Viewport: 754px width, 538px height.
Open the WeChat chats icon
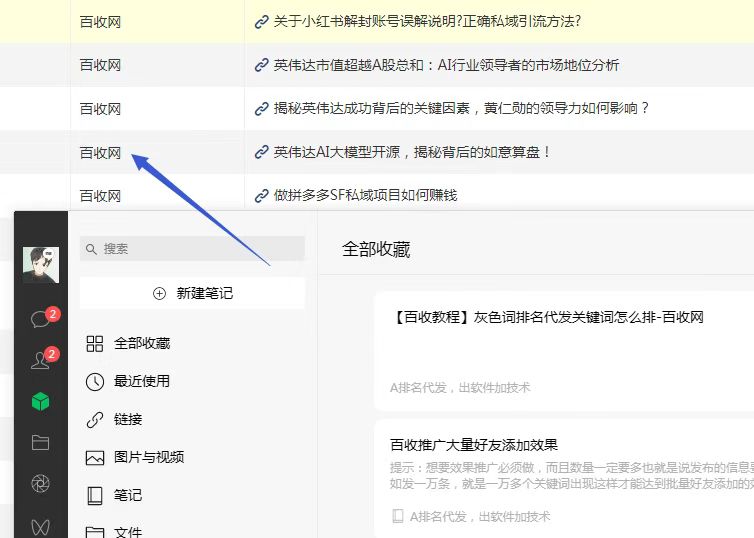[40, 319]
